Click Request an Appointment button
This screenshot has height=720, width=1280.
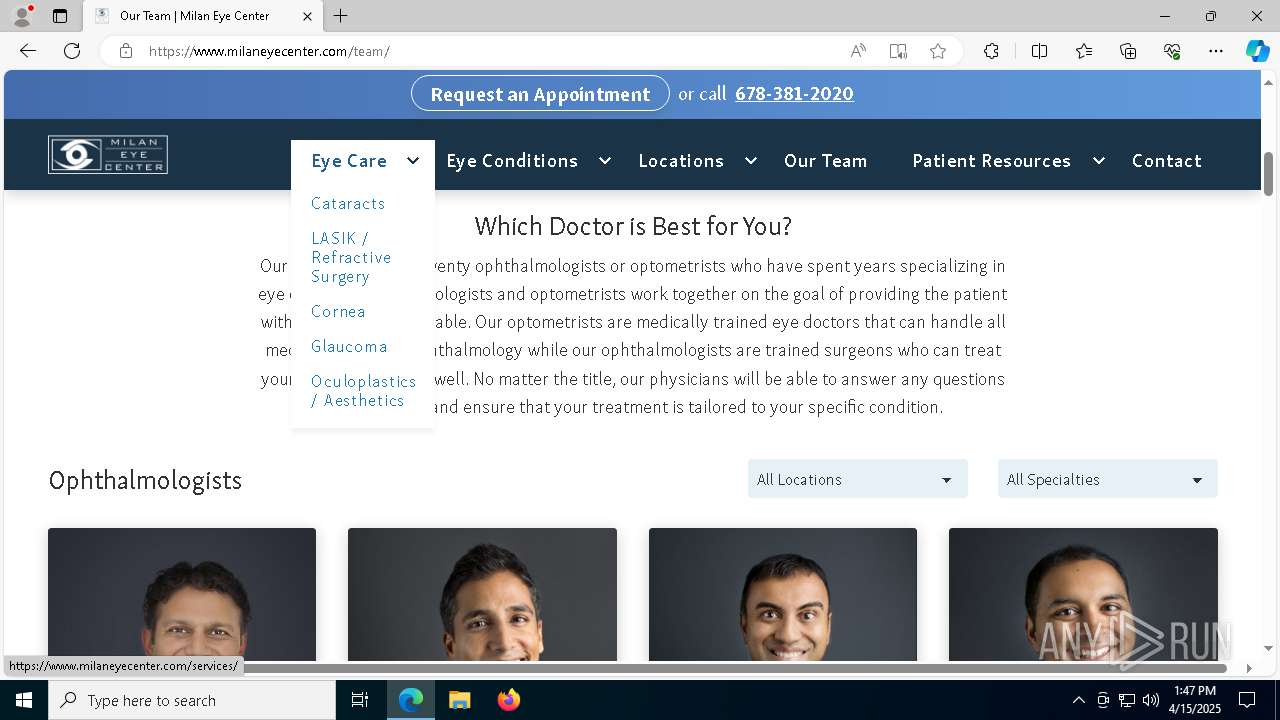click(x=540, y=94)
